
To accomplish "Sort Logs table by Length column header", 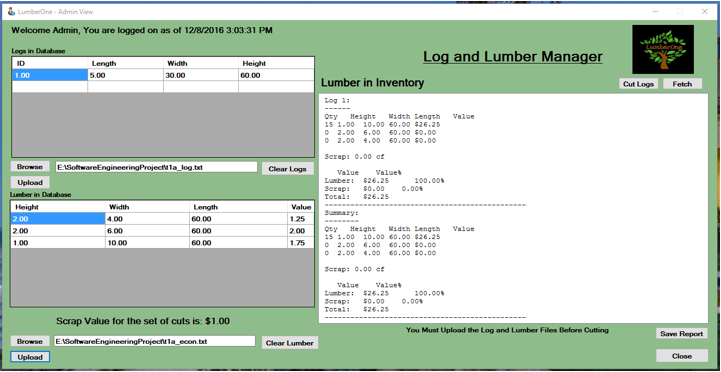I will [x=125, y=63].
